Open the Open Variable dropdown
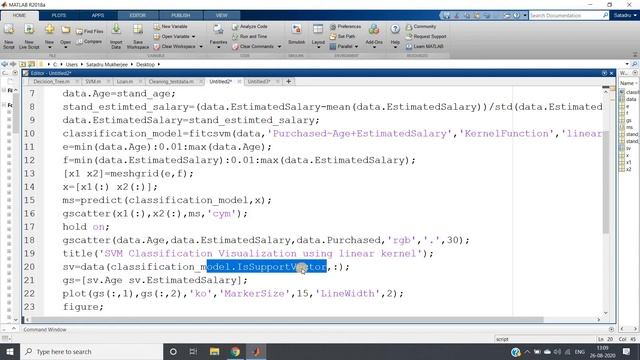 click(175, 36)
